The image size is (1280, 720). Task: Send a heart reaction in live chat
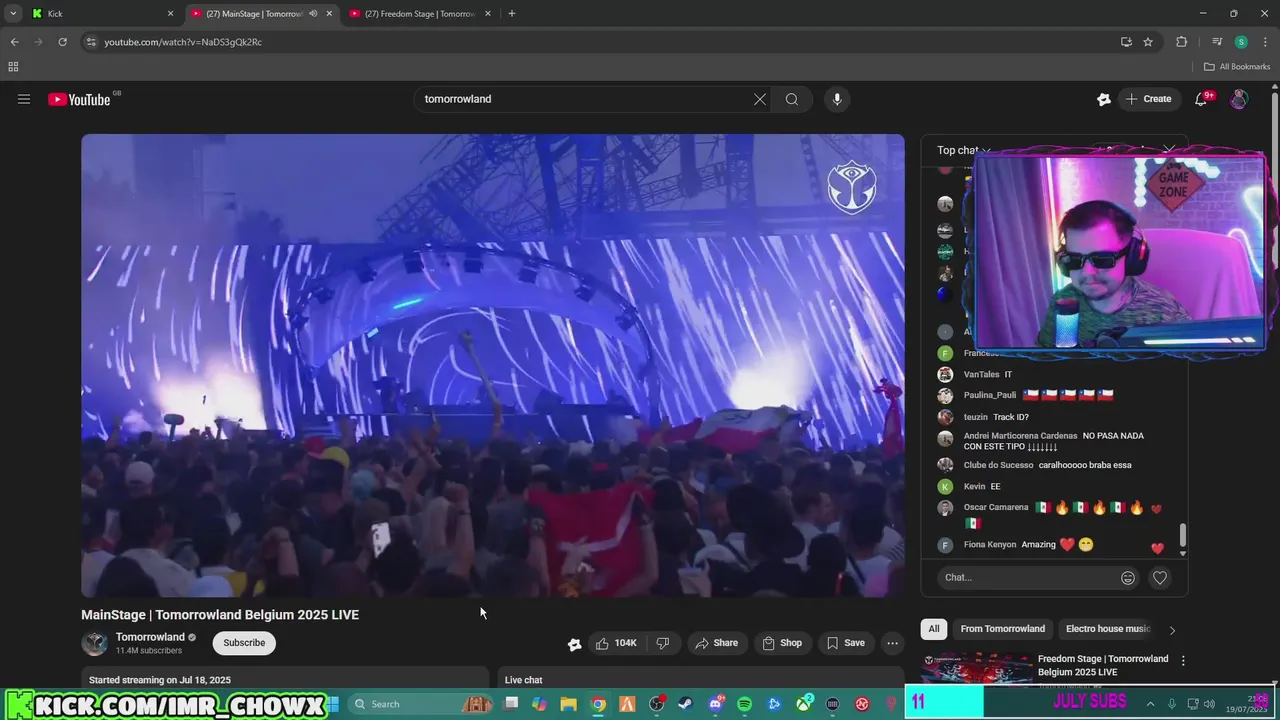tap(1160, 577)
